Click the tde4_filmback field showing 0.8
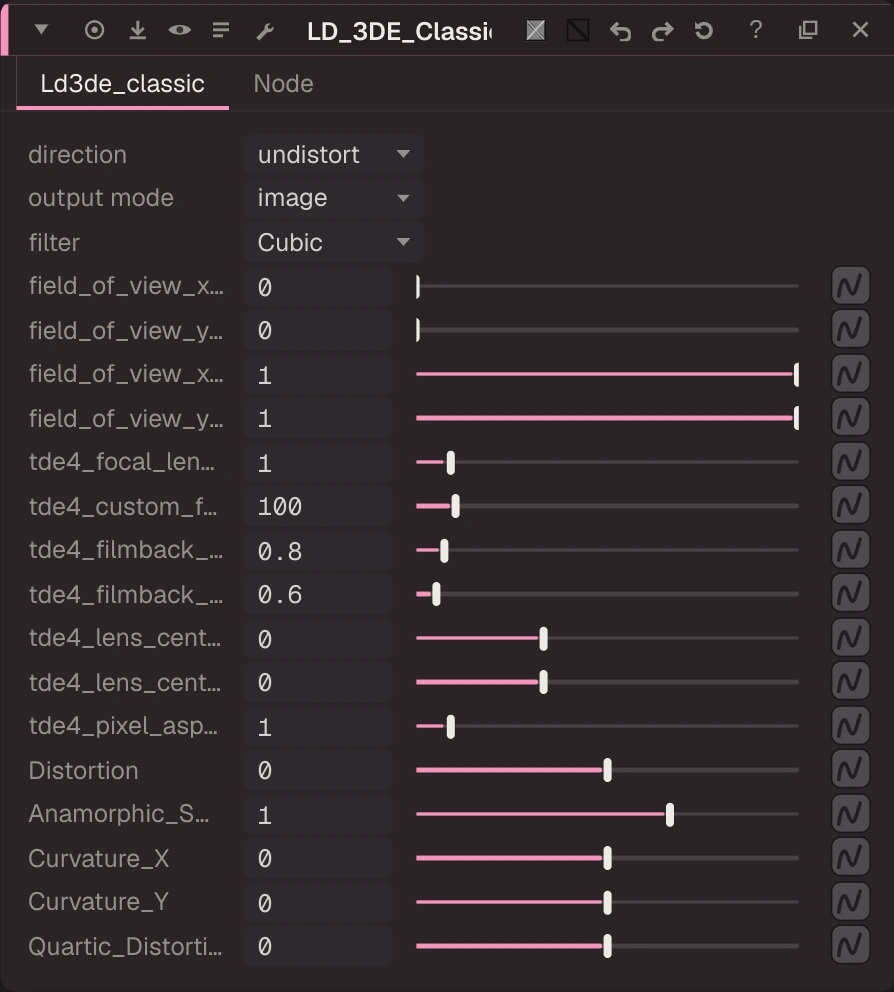The width and height of the screenshot is (894, 992). tap(318, 550)
